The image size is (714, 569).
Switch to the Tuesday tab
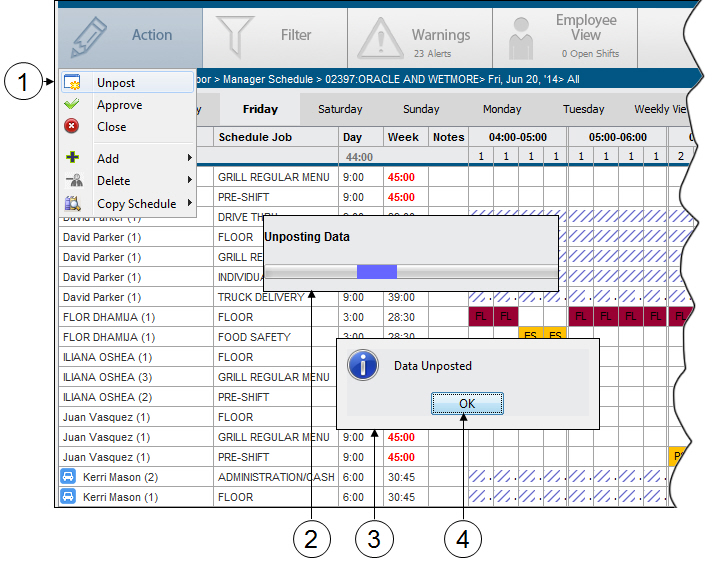tap(583, 109)
